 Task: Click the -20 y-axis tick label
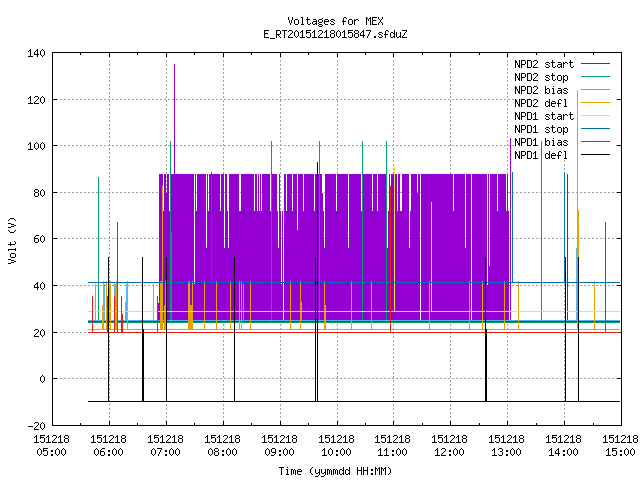pos(36,426)
